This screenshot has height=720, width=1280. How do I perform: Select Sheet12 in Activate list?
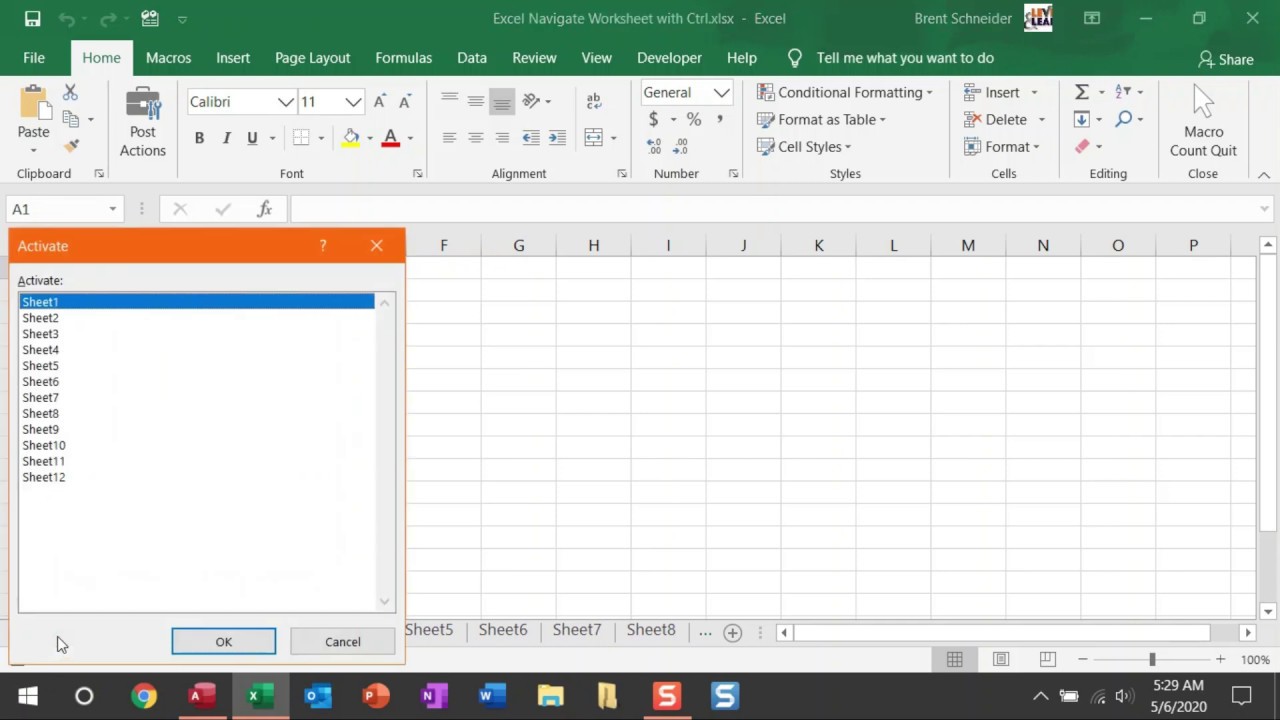click(197, 477)
